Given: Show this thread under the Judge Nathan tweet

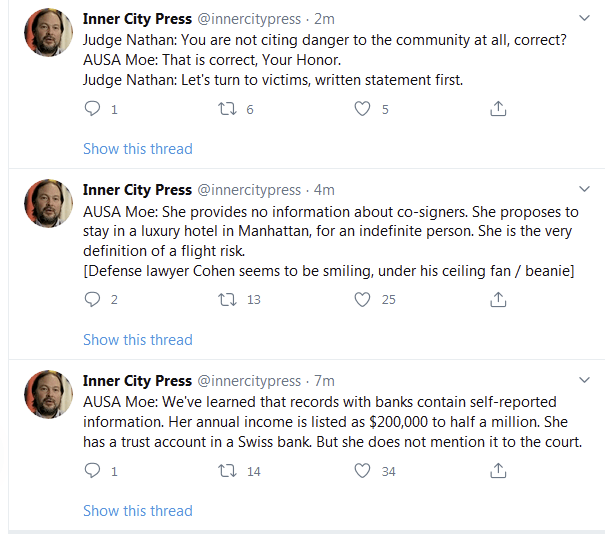Looking at the screenshot, I should tap(138, 149).
